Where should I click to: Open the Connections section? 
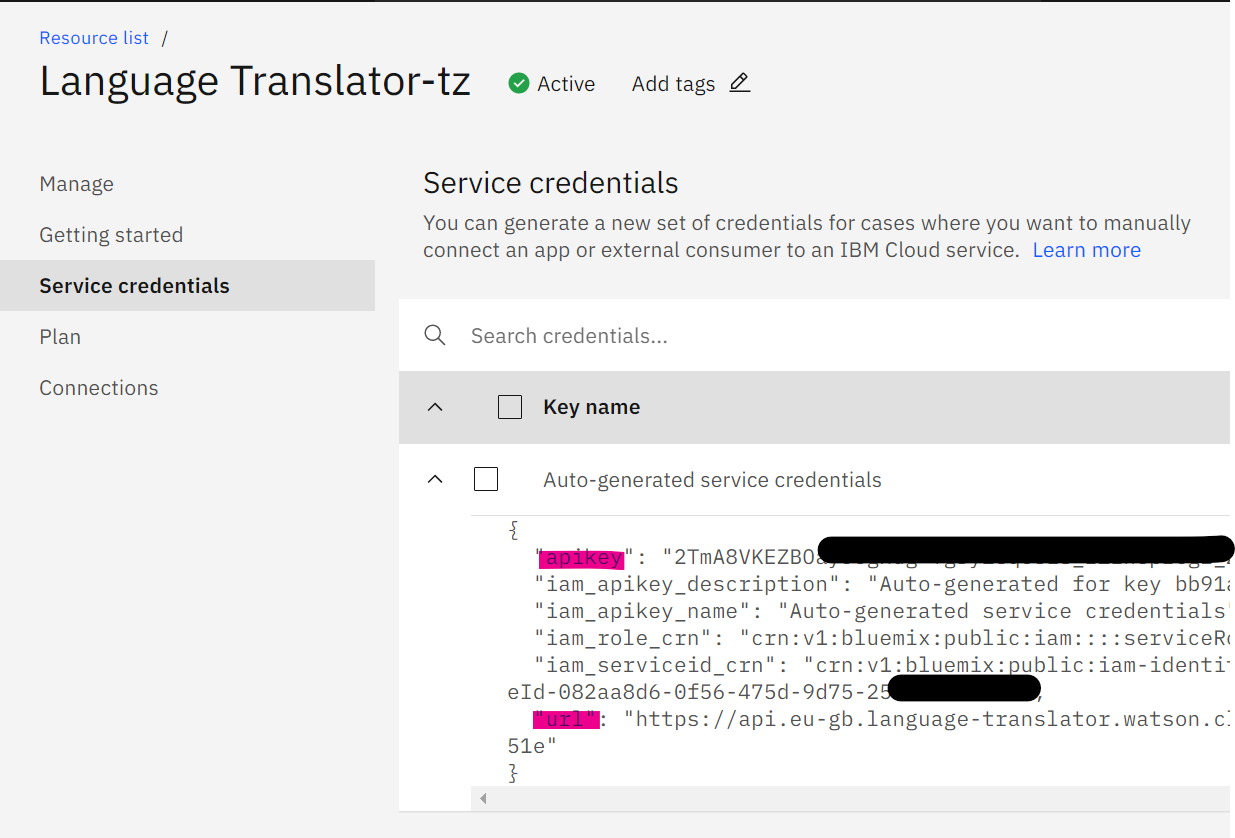tap(99, 388)
